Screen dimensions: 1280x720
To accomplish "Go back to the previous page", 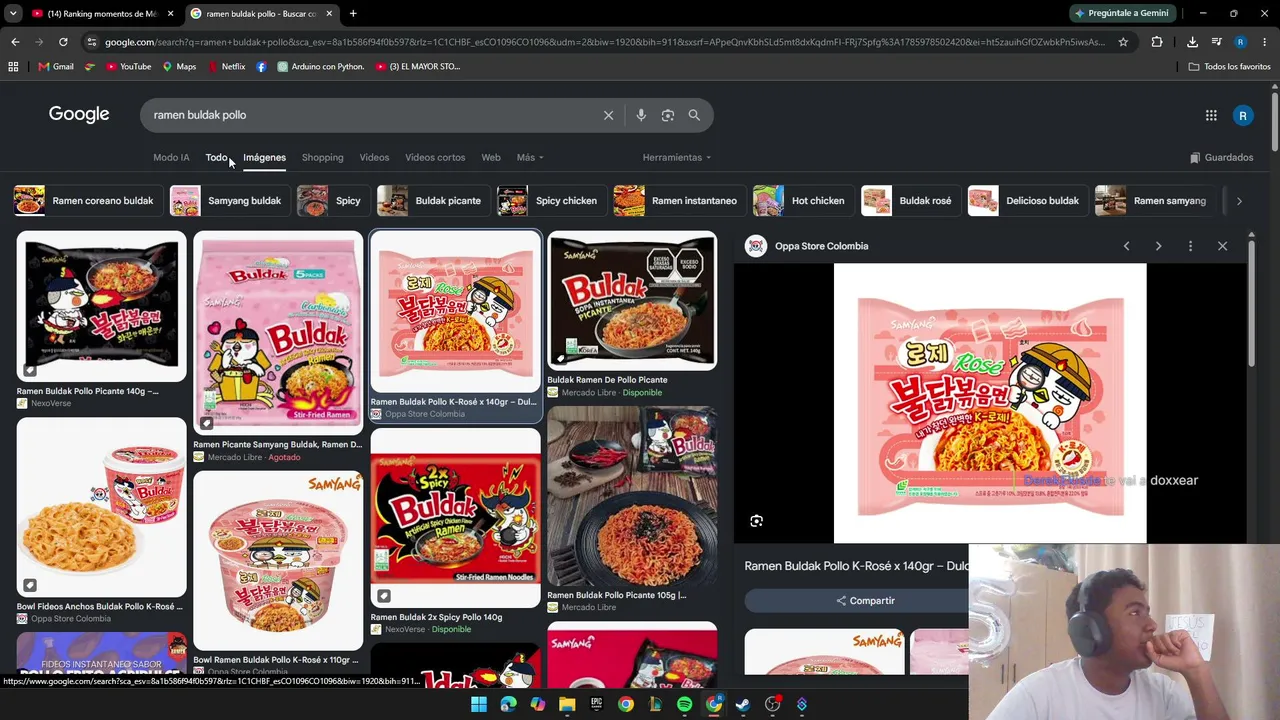I will 15,42.
